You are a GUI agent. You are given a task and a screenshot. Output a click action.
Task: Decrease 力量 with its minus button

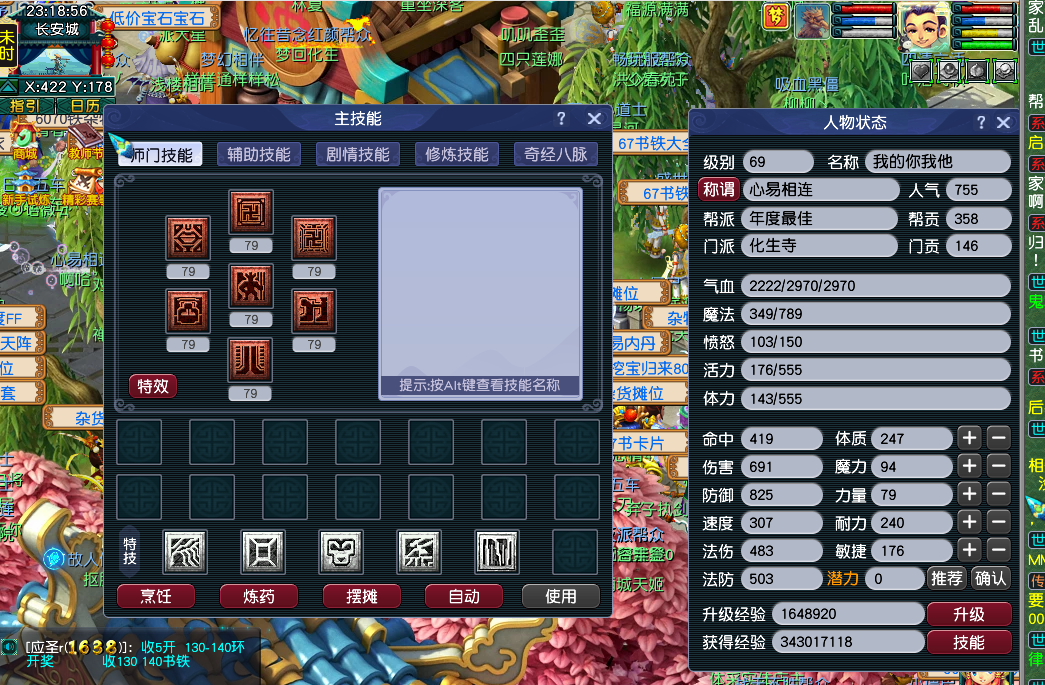[998, 494]
